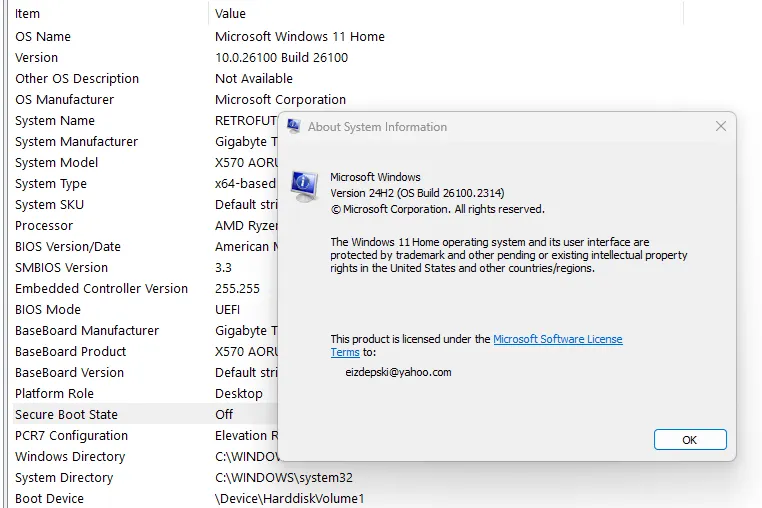Close the About System Information dialog
This screenshot has height=508, width=762.
click(x=721, y=126)
